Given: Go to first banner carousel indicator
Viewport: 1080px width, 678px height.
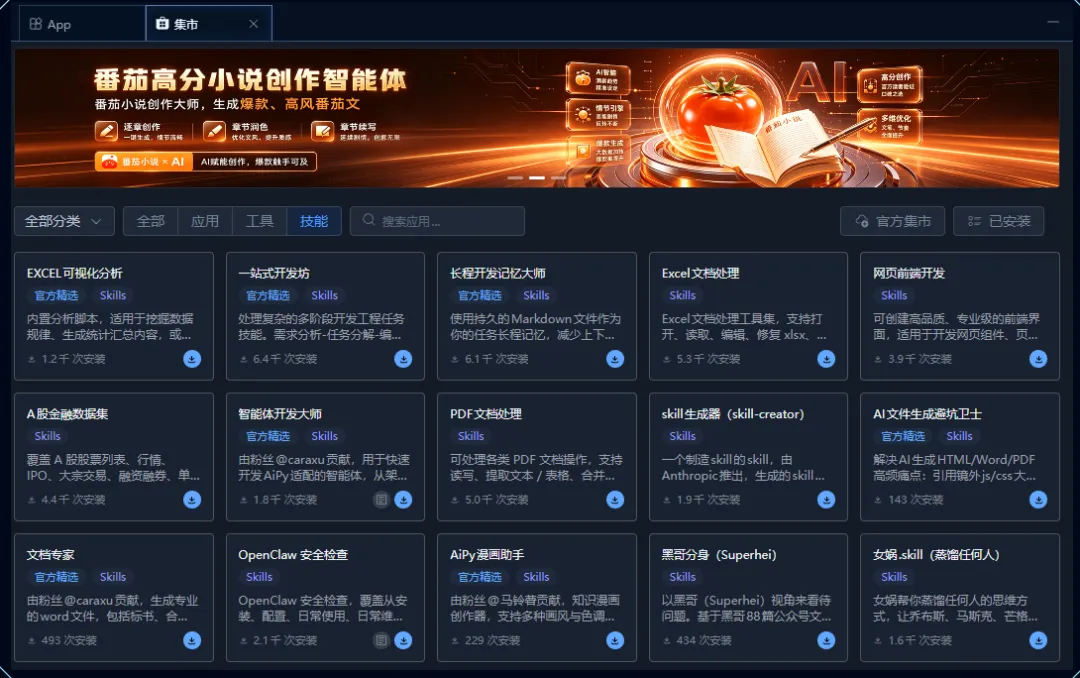Looking at the screenshot, I should [x=515, y=178].
